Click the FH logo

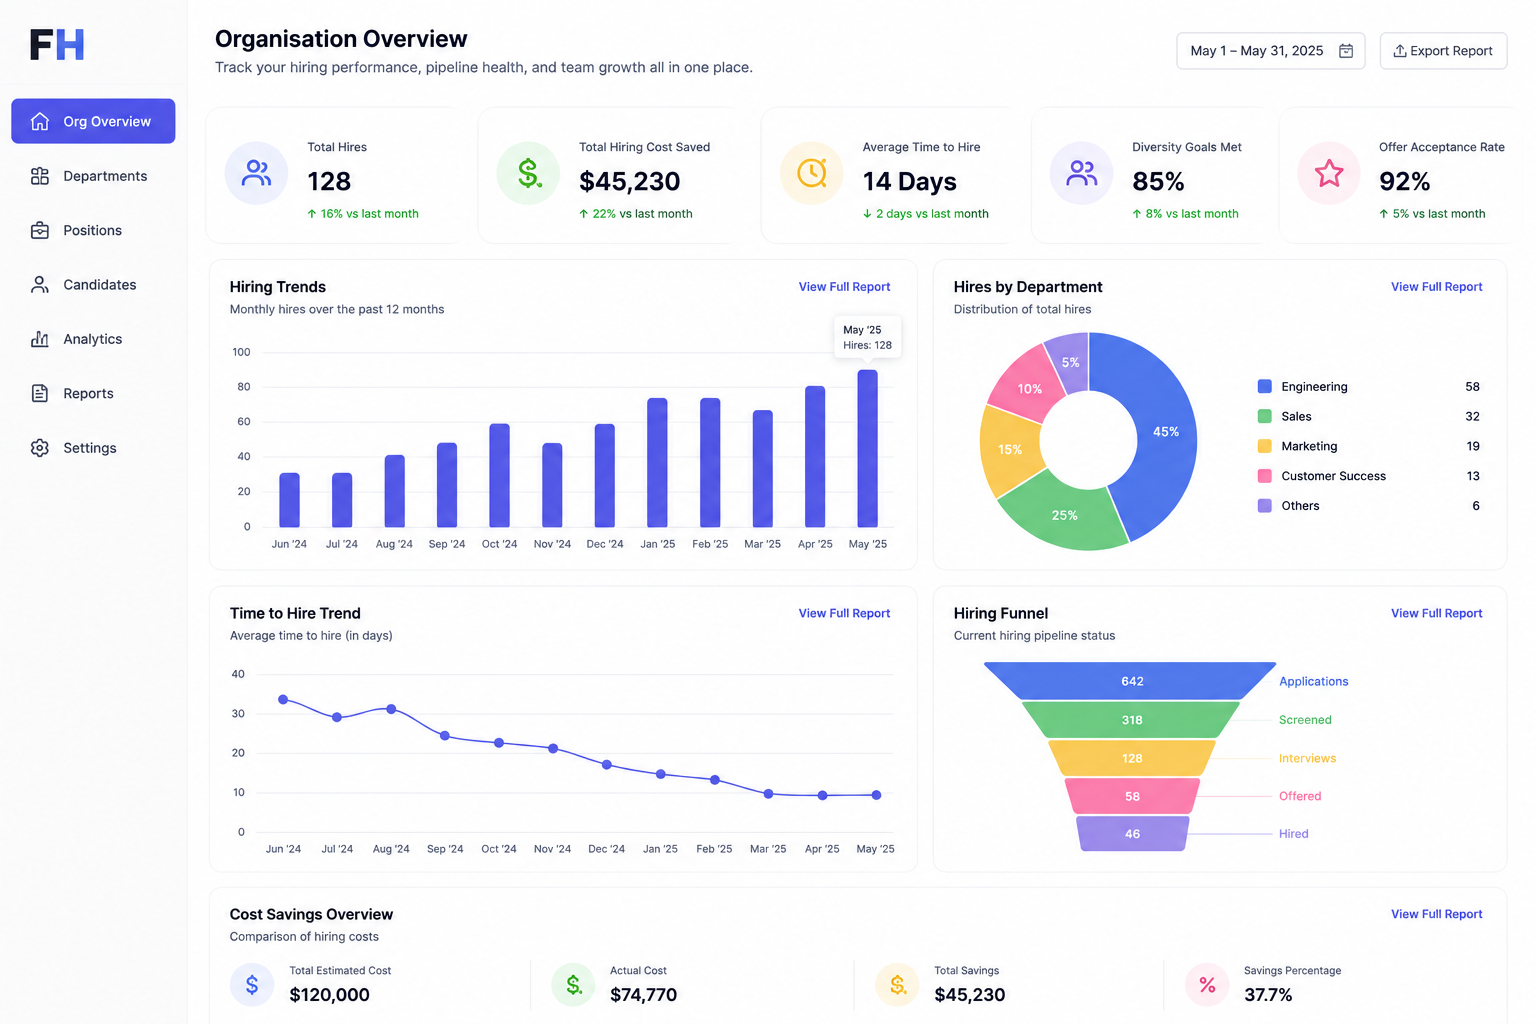pos(57,45)
